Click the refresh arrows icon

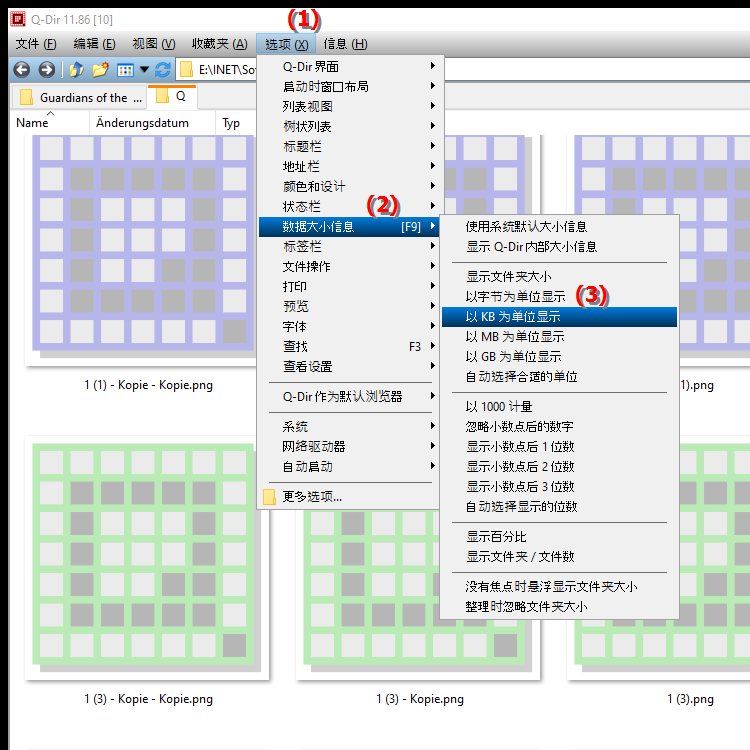163,70
